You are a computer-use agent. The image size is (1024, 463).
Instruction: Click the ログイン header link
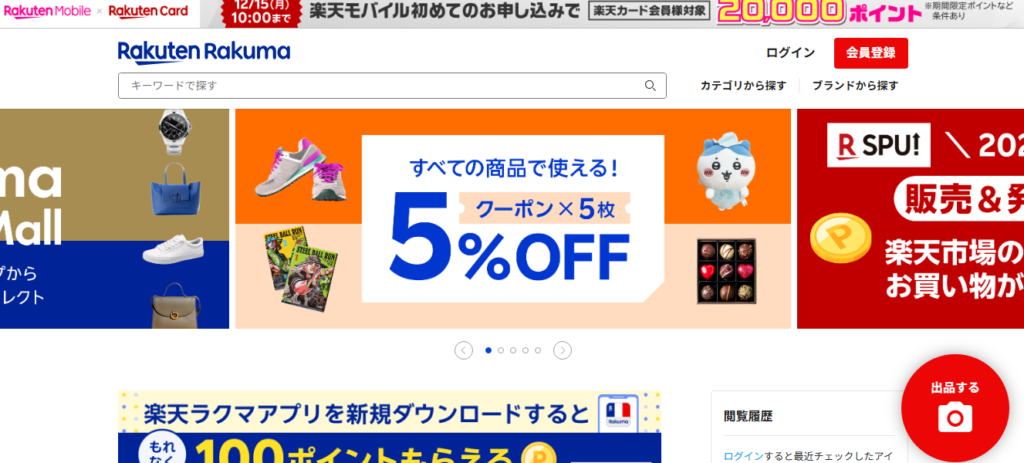pos(790,53)
